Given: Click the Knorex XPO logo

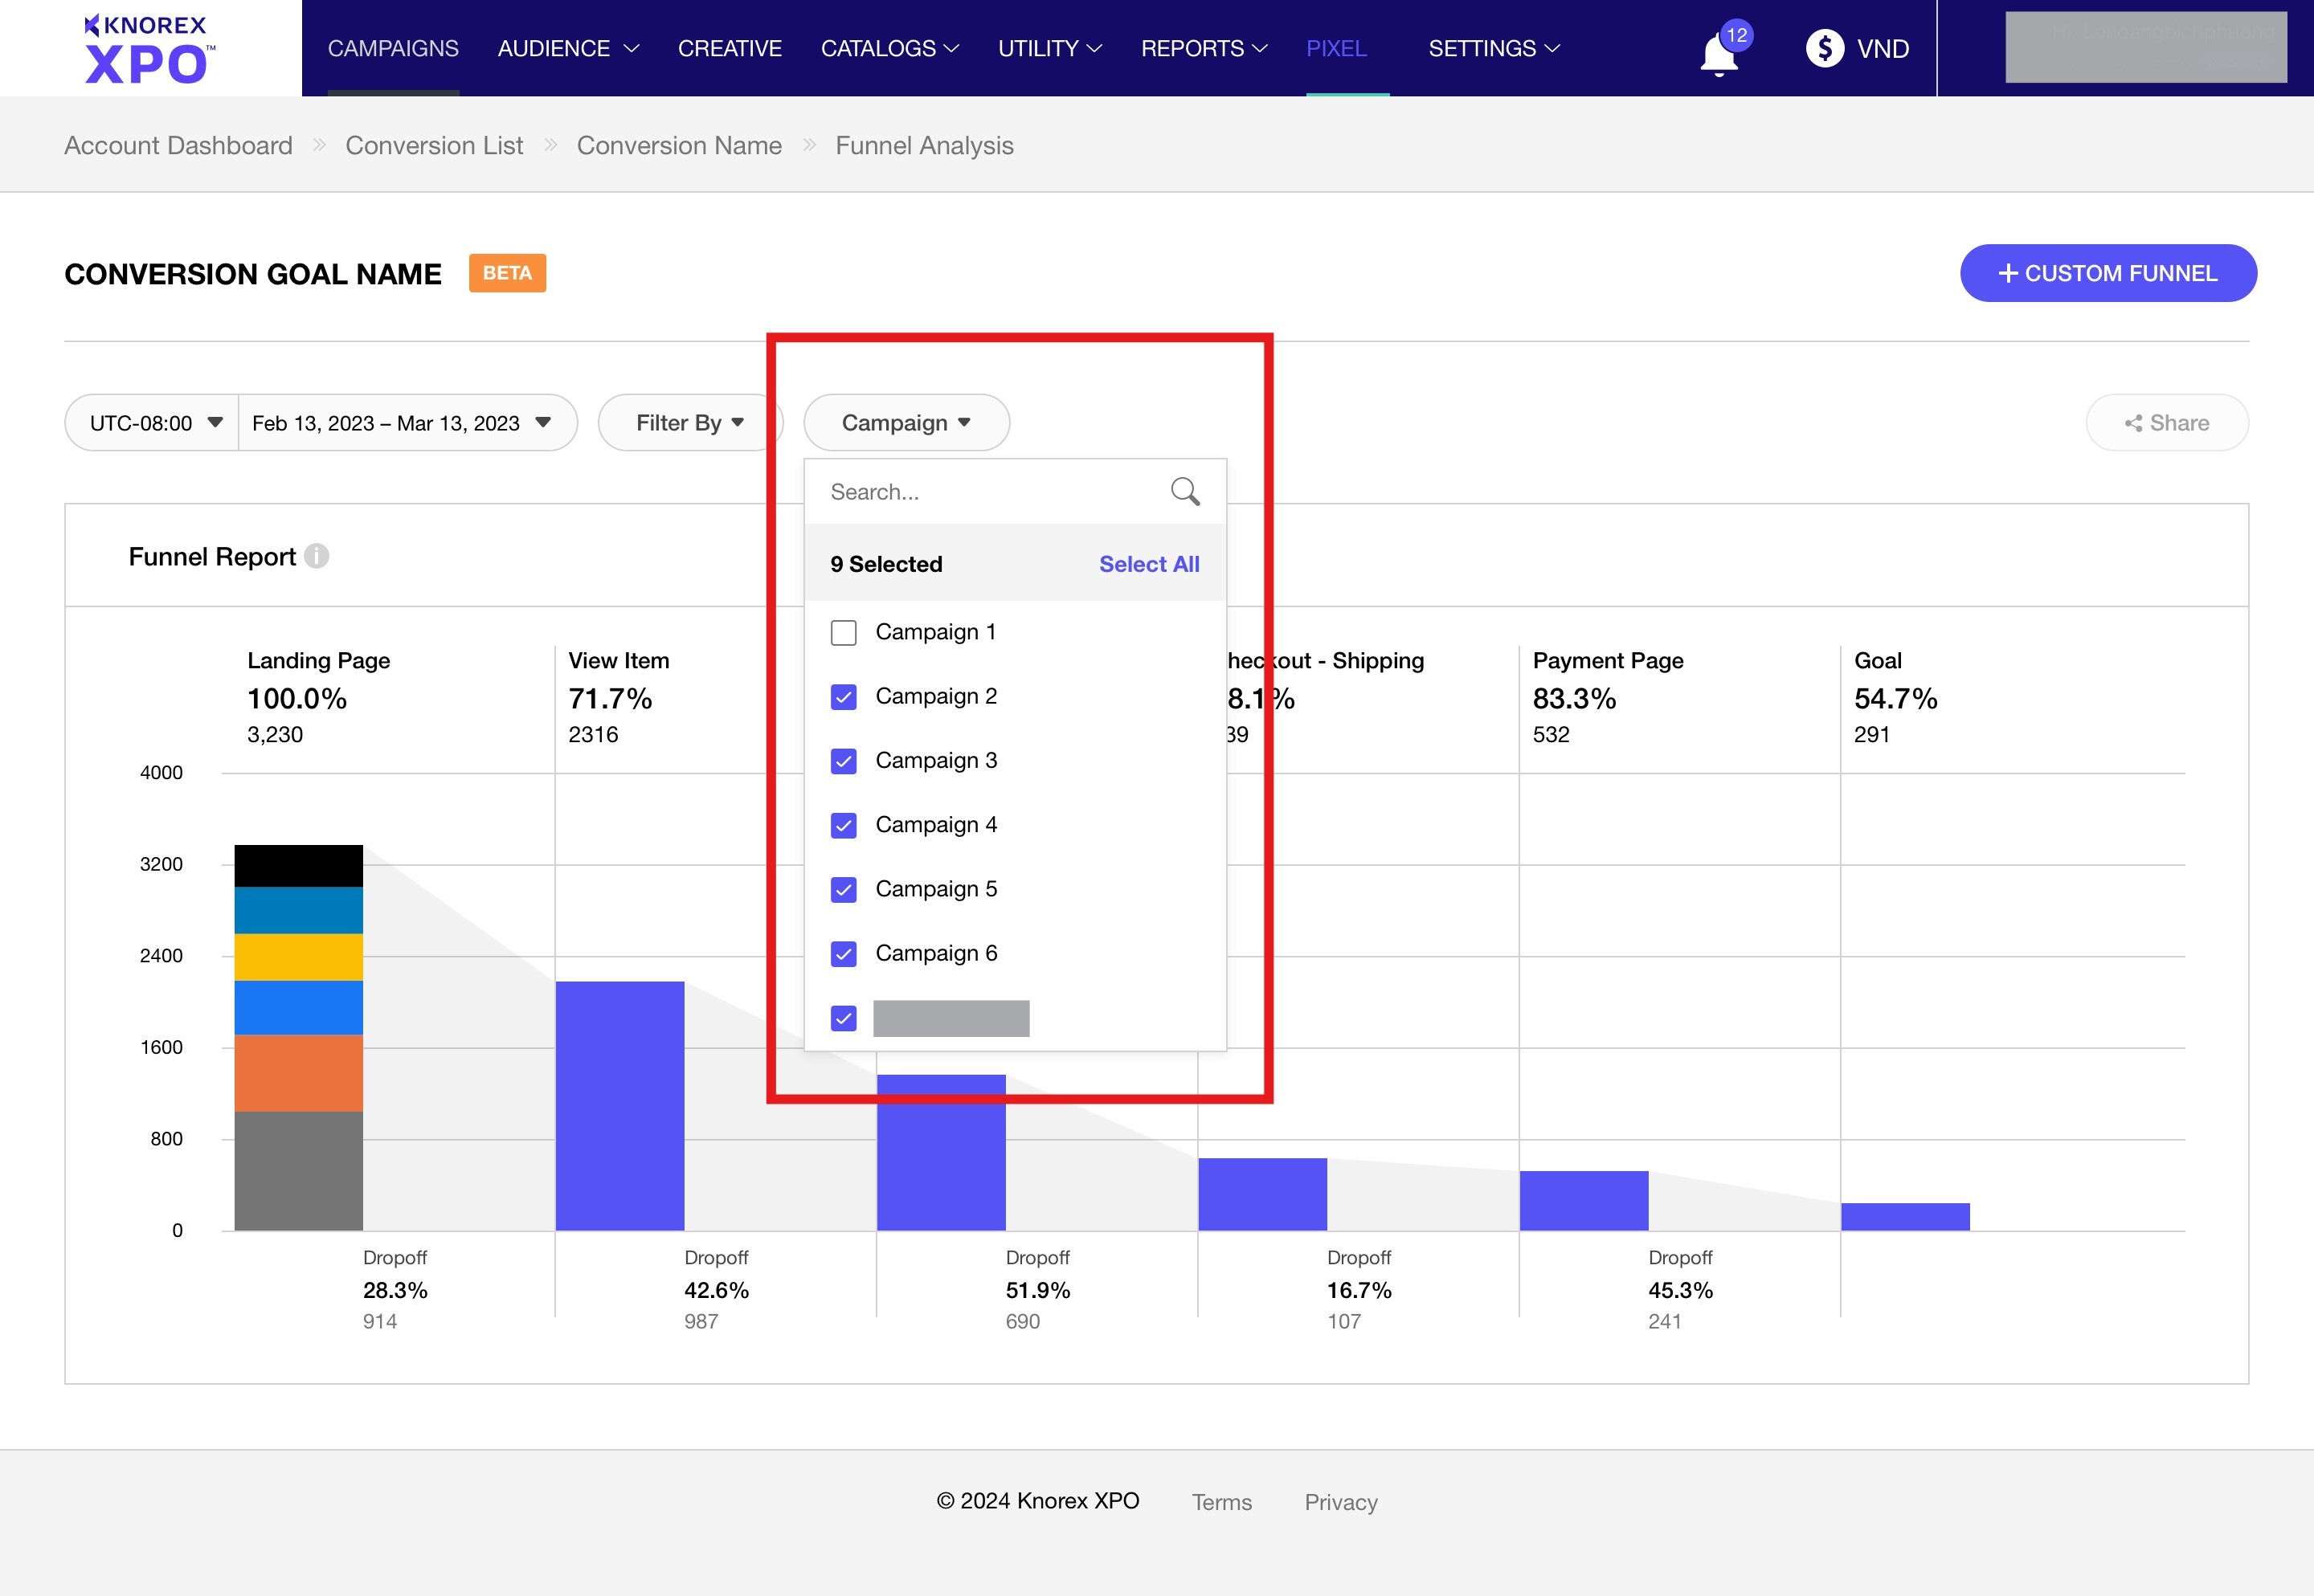Looking at the screenshot, I should (146, 47).
